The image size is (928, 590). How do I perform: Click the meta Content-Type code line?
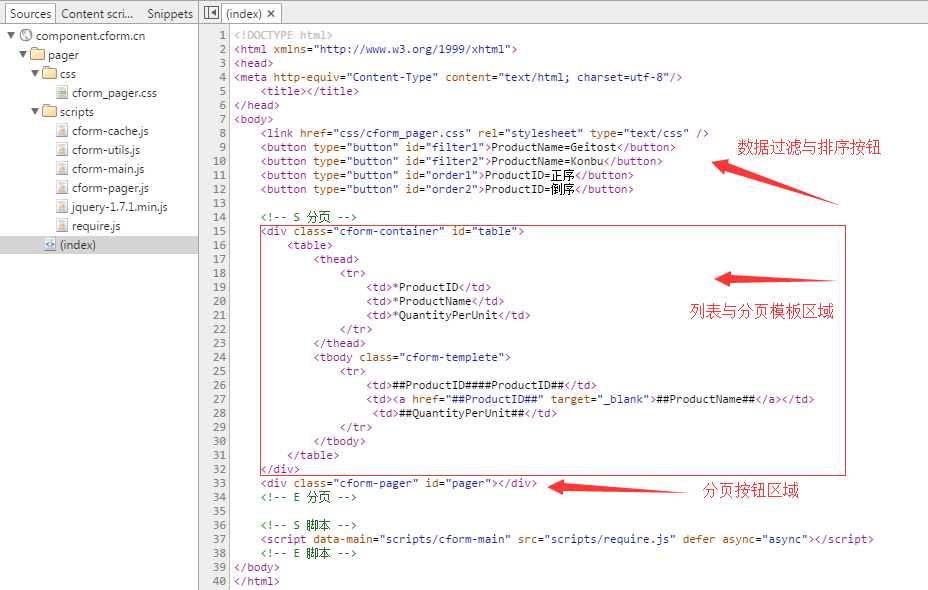pos(458,77)
